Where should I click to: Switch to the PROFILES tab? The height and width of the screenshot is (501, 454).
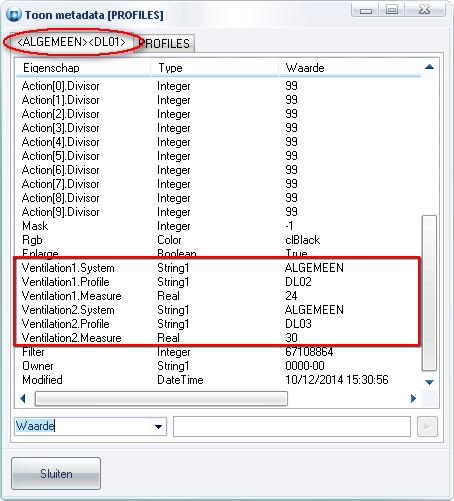click(165, 43)
